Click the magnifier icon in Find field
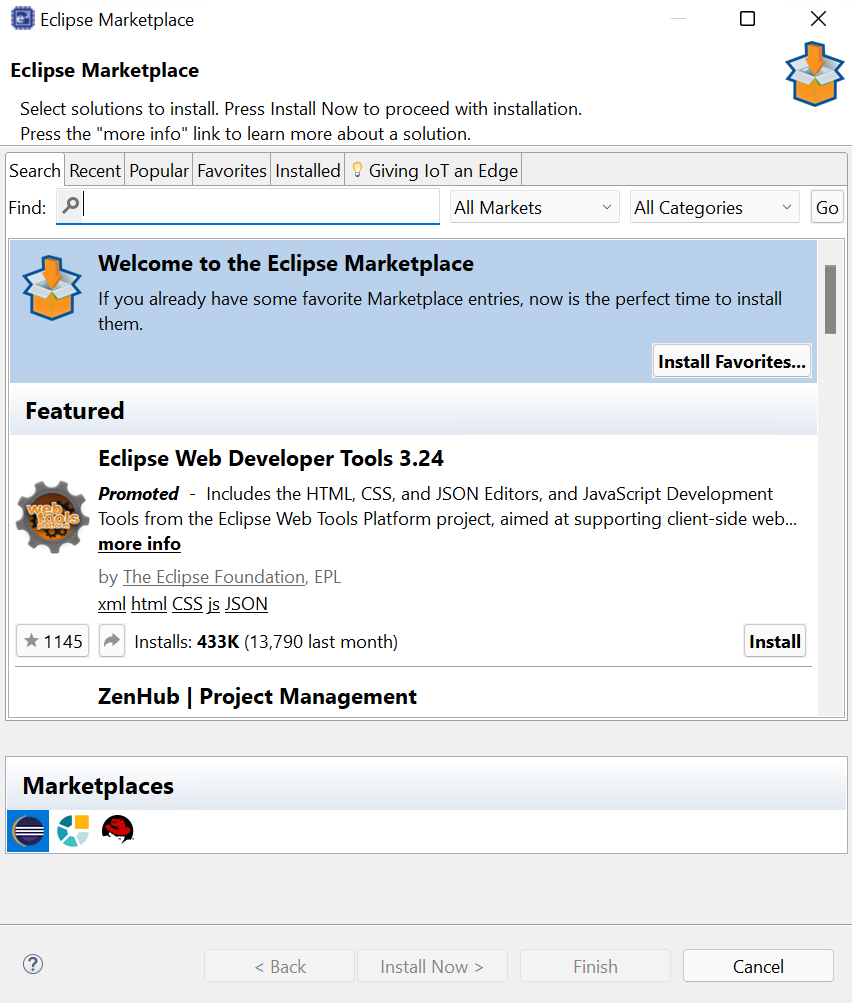This screenshot has height=1003, width=852. pyautogui.click(x=70, y=205)
